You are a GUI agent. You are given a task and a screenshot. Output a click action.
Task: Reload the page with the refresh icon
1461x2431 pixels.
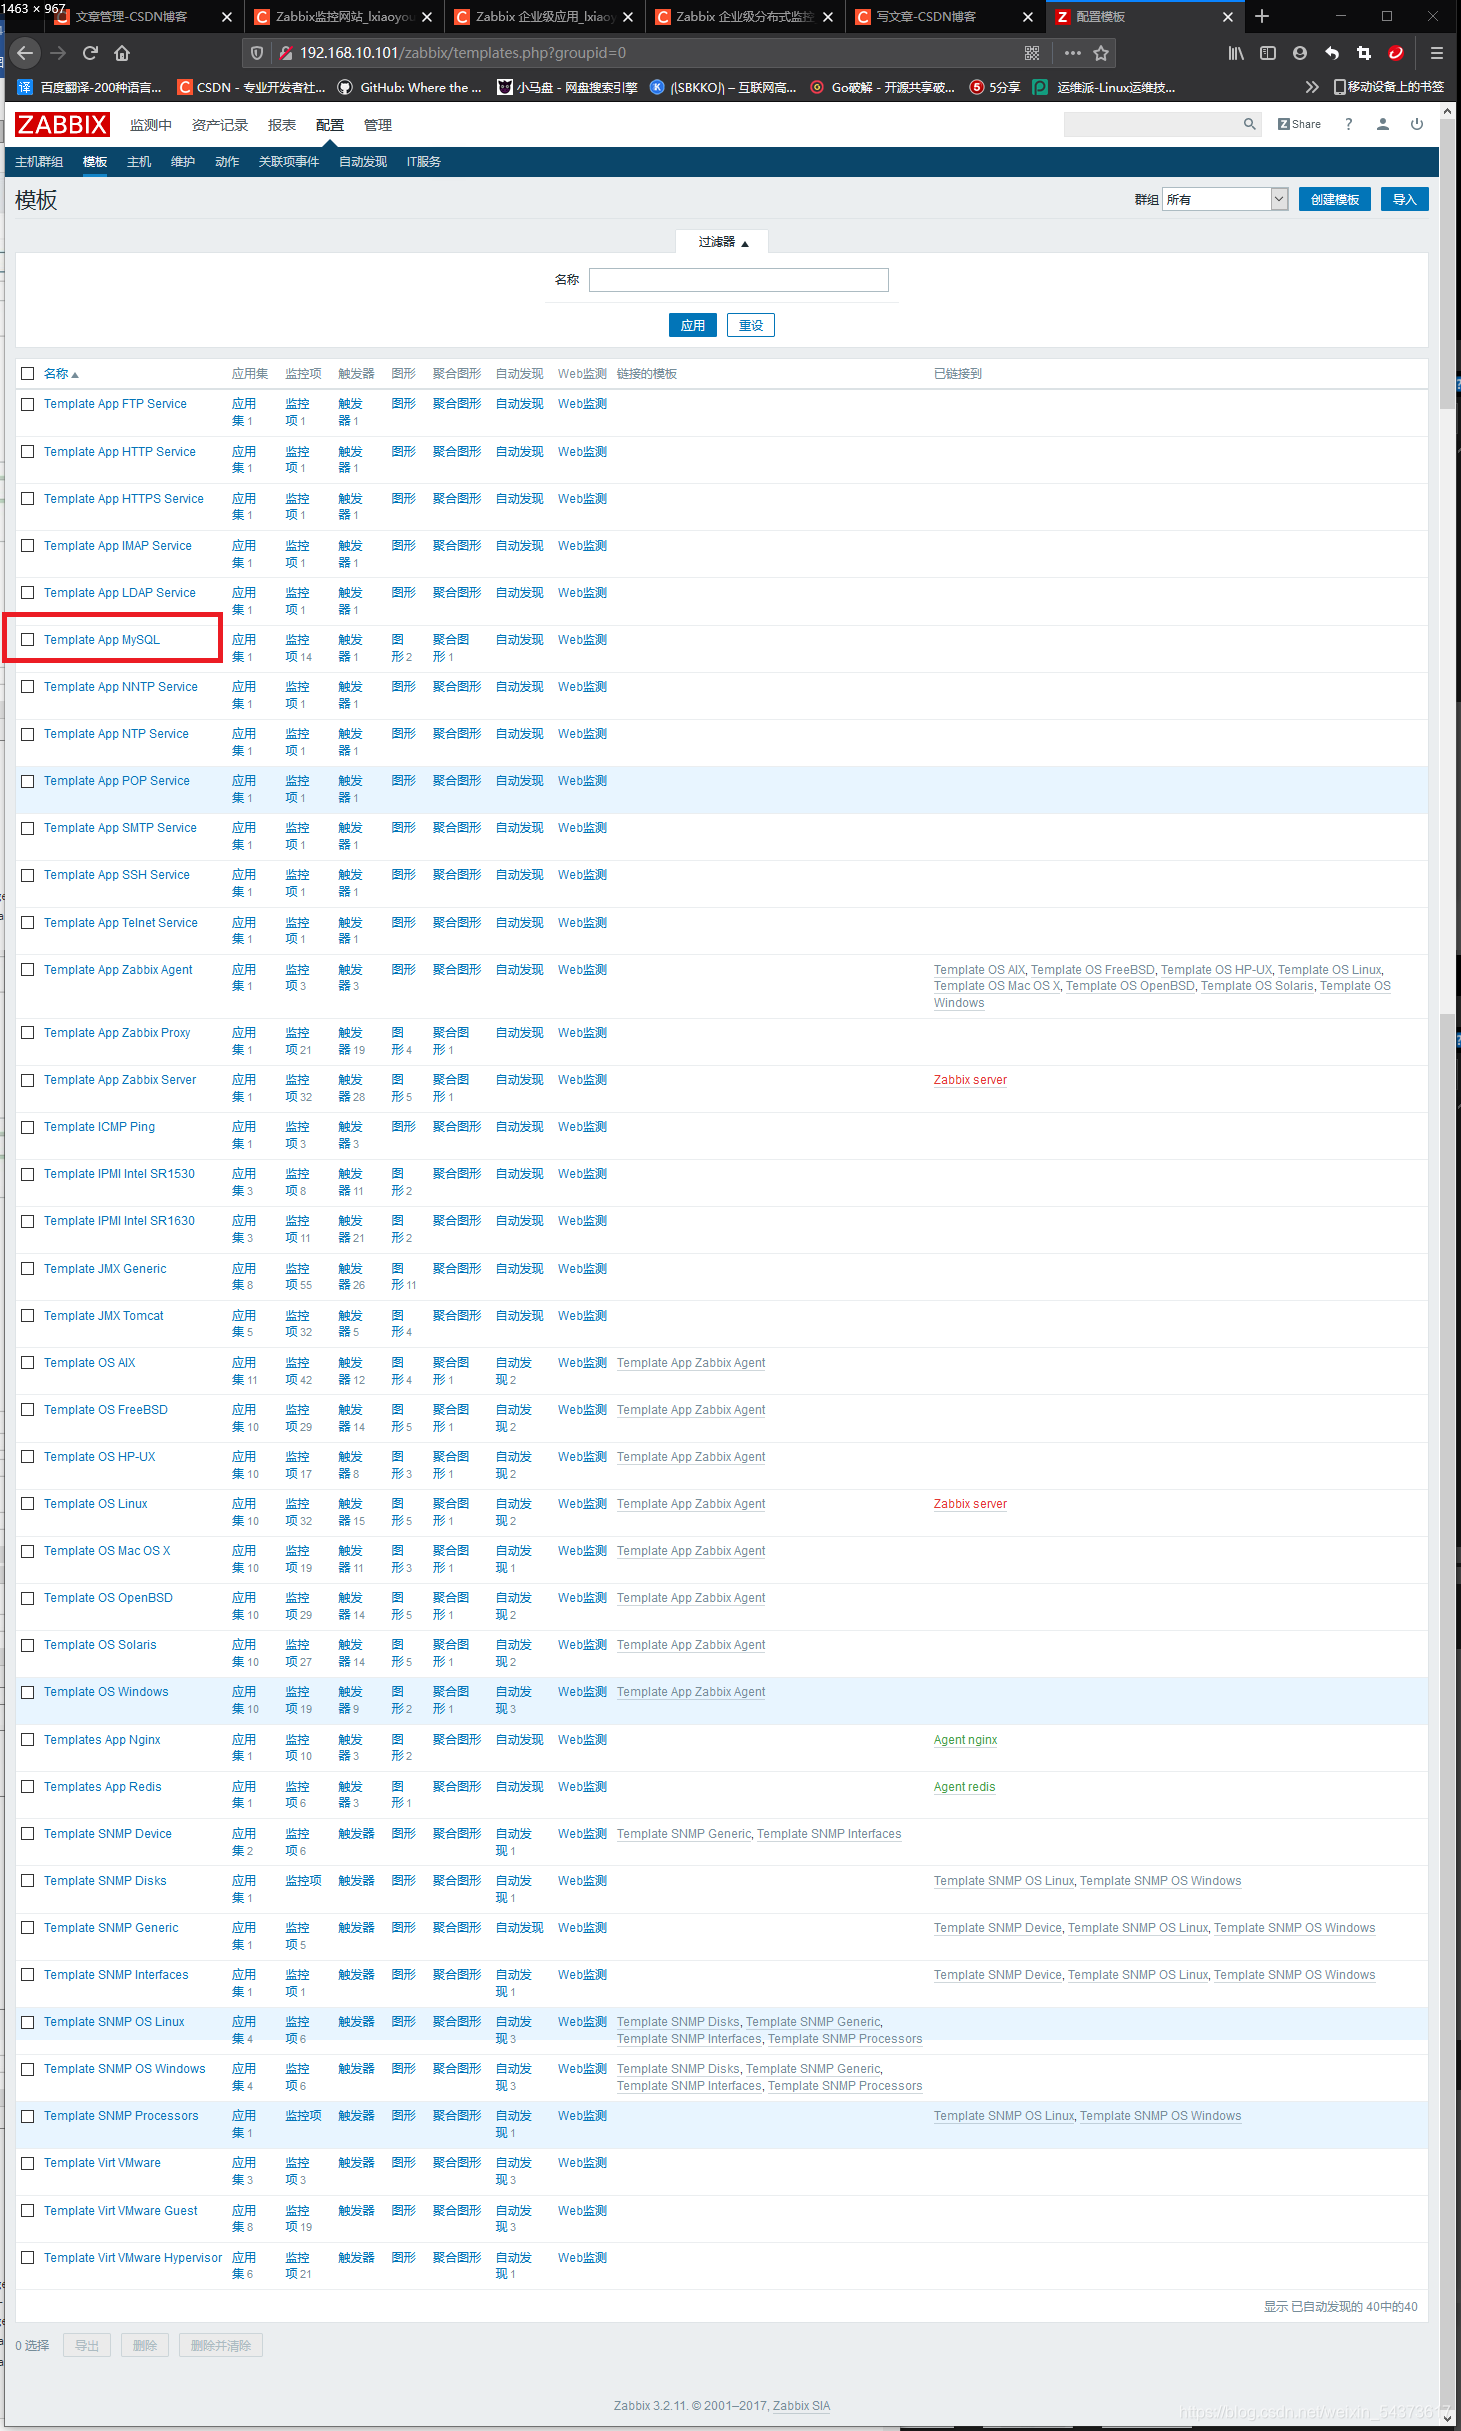[90, 53]
